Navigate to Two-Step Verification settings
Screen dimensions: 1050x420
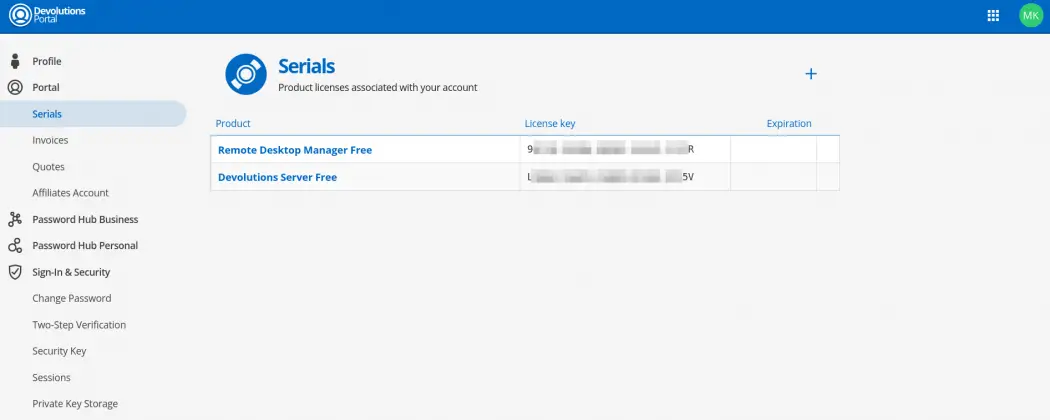[x=79, y=325]
